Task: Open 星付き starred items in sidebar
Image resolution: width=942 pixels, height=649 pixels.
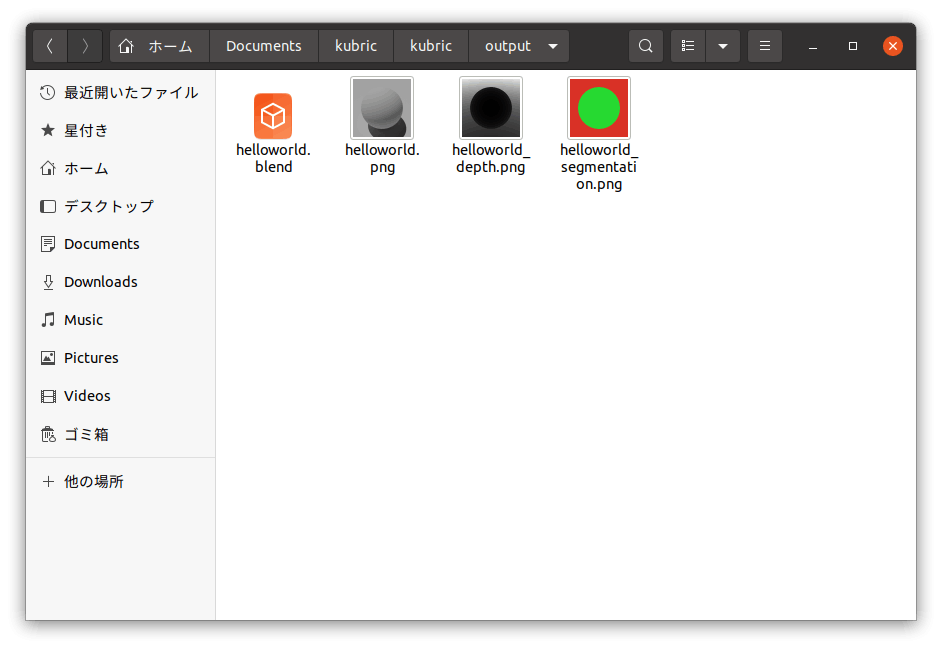Action: pos(120,130)
